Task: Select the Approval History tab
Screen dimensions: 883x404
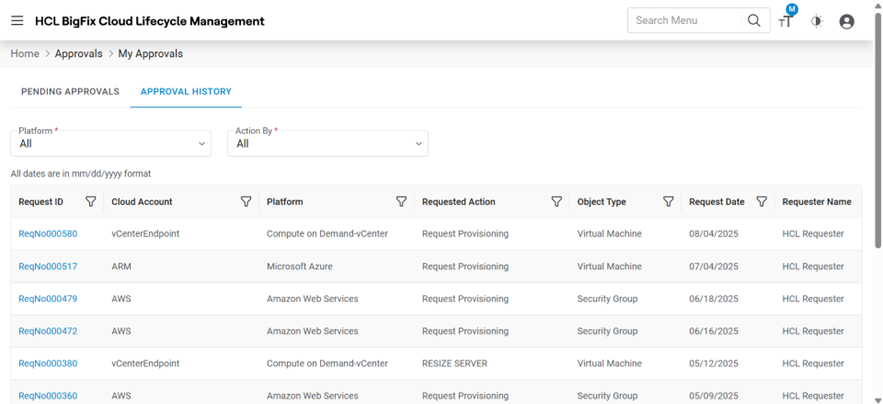Action: [x=186, y=92]
